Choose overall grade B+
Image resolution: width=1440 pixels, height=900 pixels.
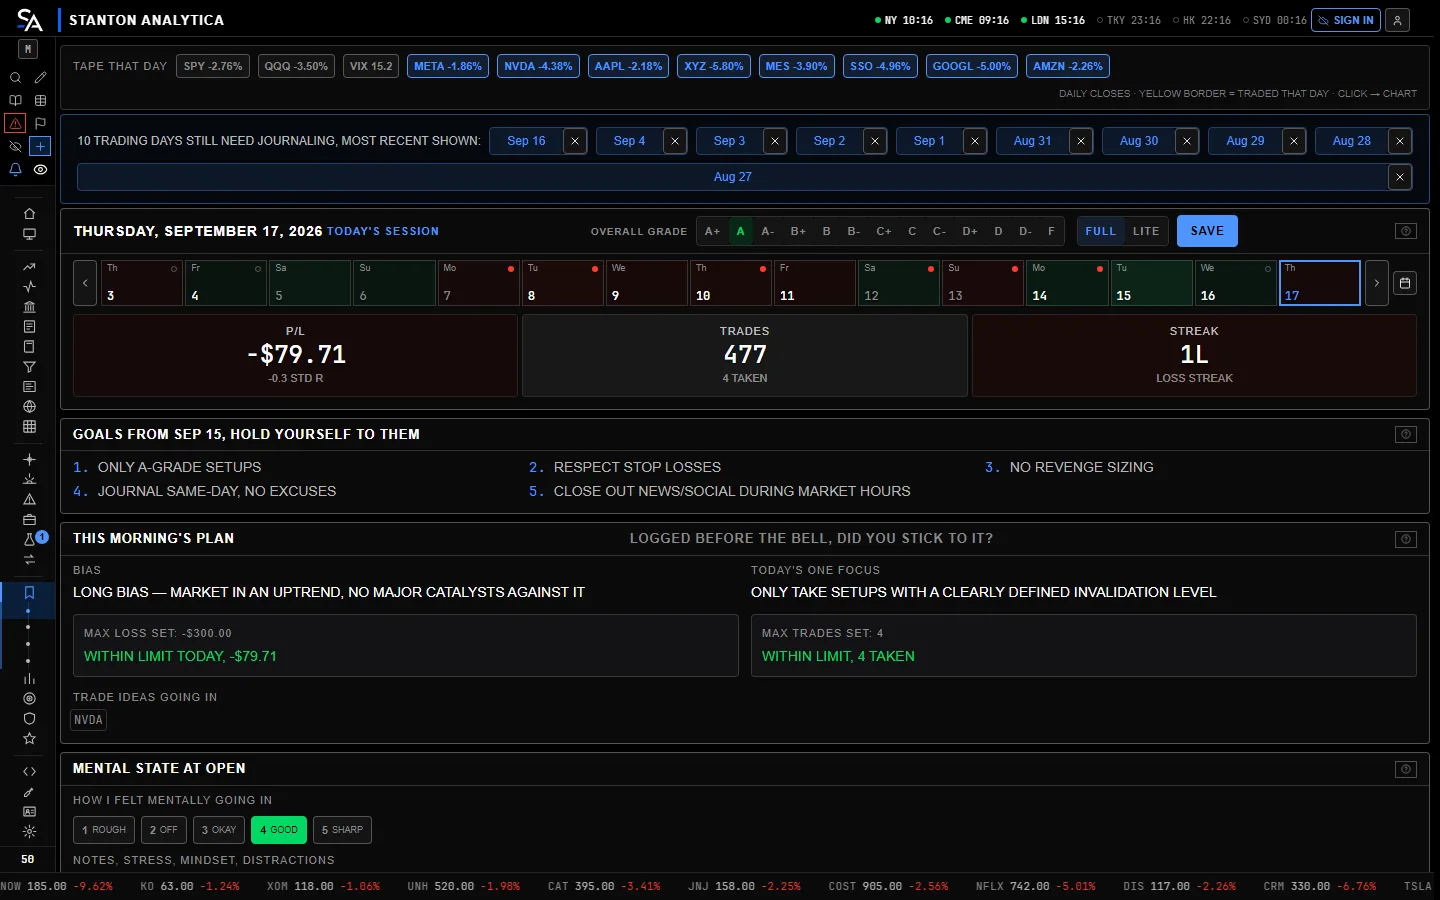point(798,231)
